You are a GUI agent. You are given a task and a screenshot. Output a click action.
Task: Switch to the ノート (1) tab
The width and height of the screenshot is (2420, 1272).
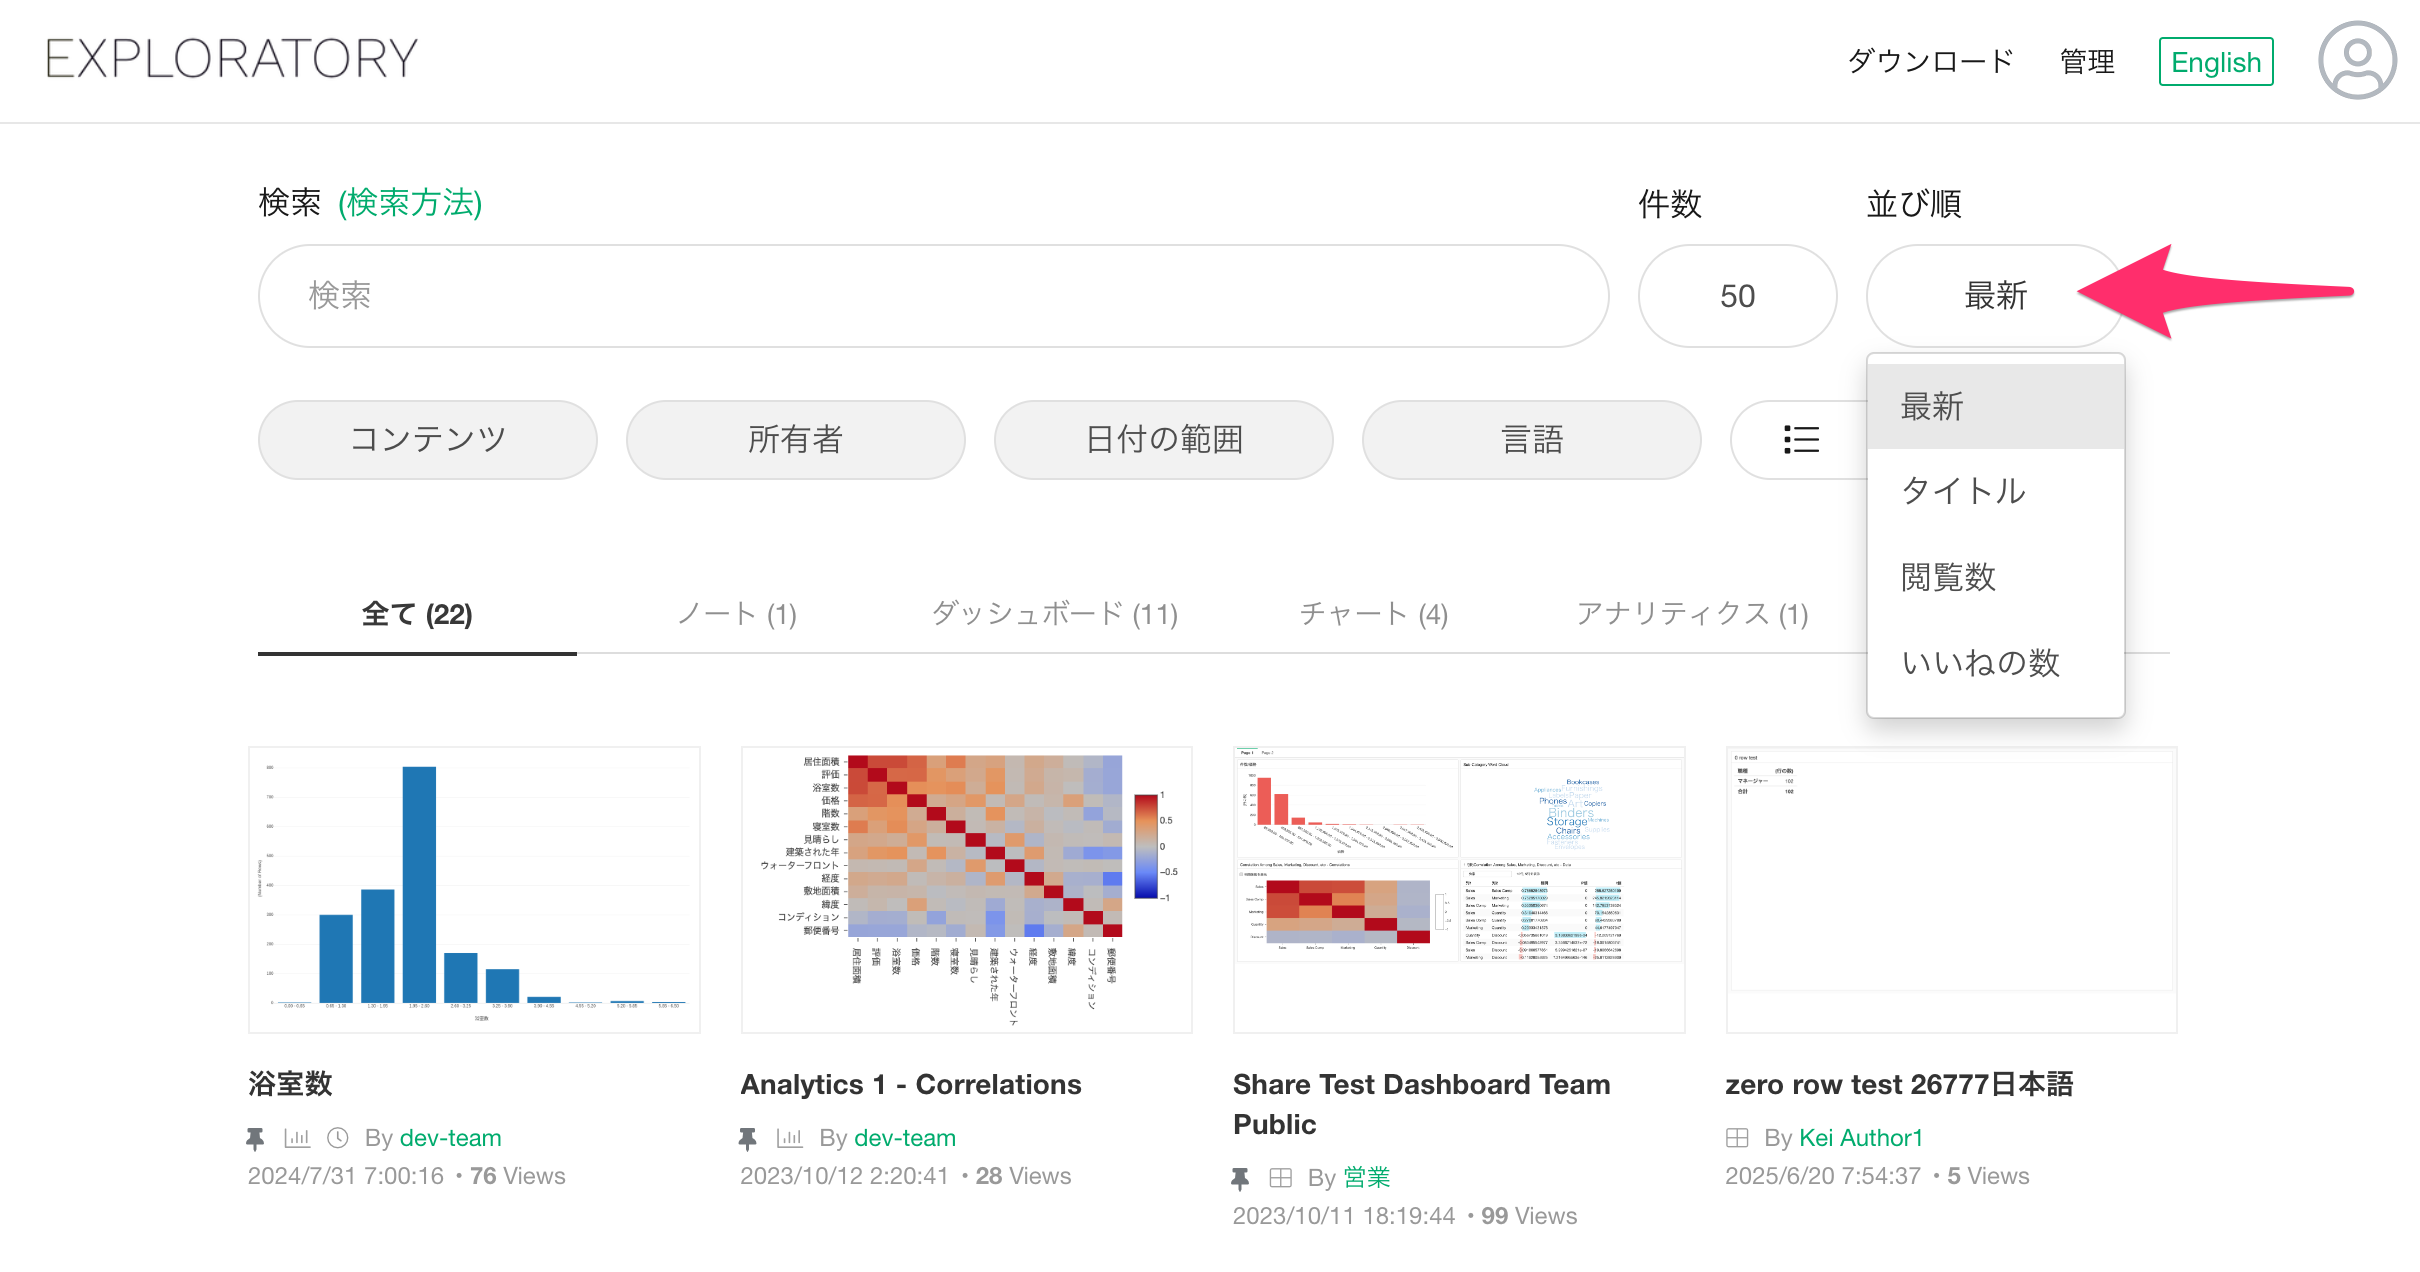(737, 614)
